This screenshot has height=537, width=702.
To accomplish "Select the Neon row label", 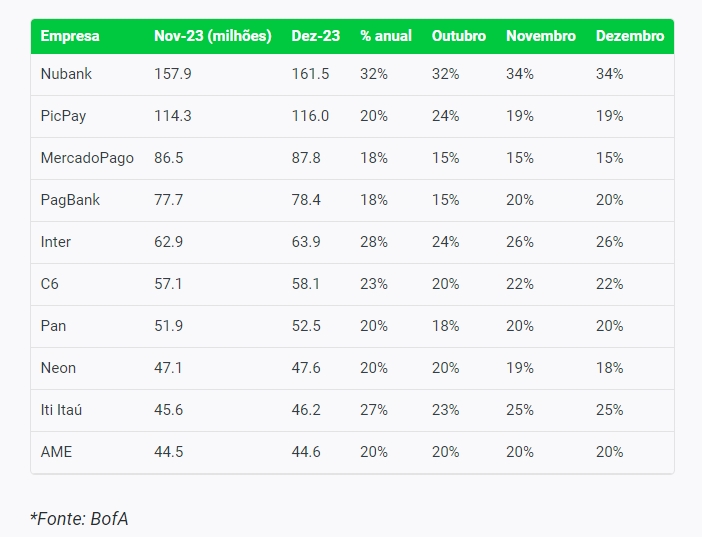I will point(58,368).
